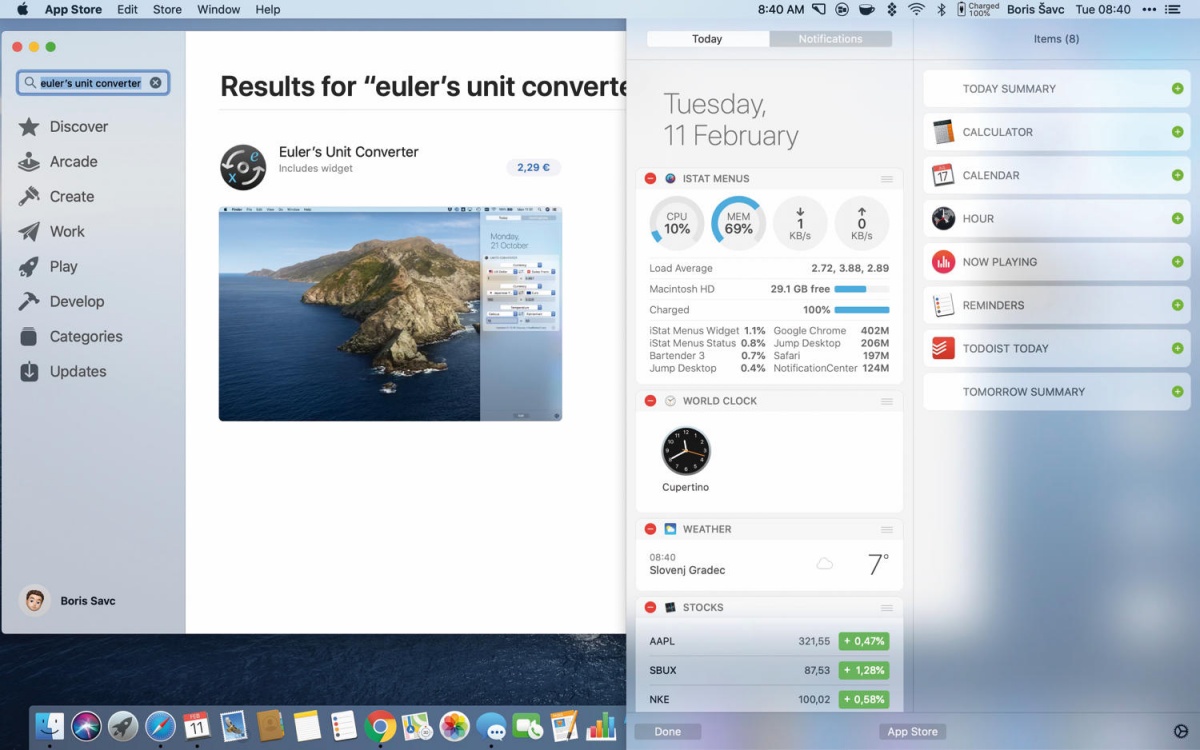Add the Calculator widget
The image size is (1200, 750).
point(1177,132)
